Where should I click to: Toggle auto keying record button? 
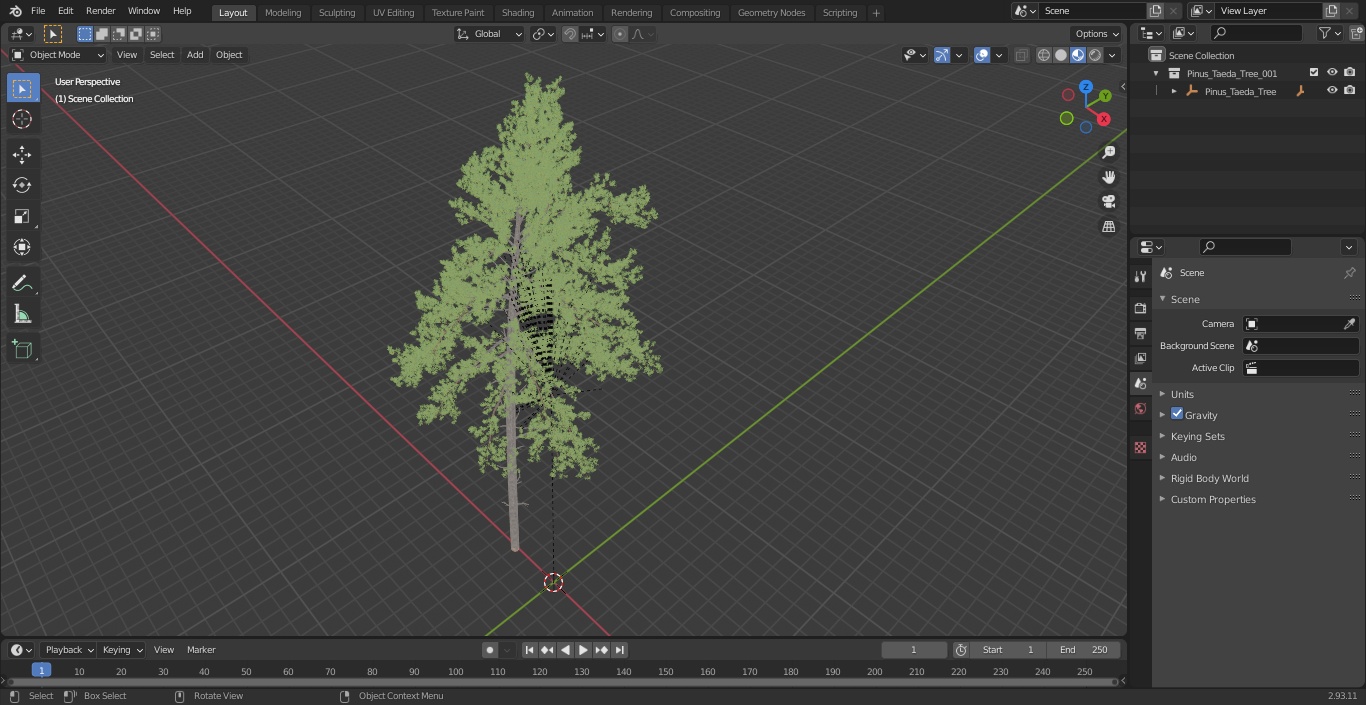490,650
